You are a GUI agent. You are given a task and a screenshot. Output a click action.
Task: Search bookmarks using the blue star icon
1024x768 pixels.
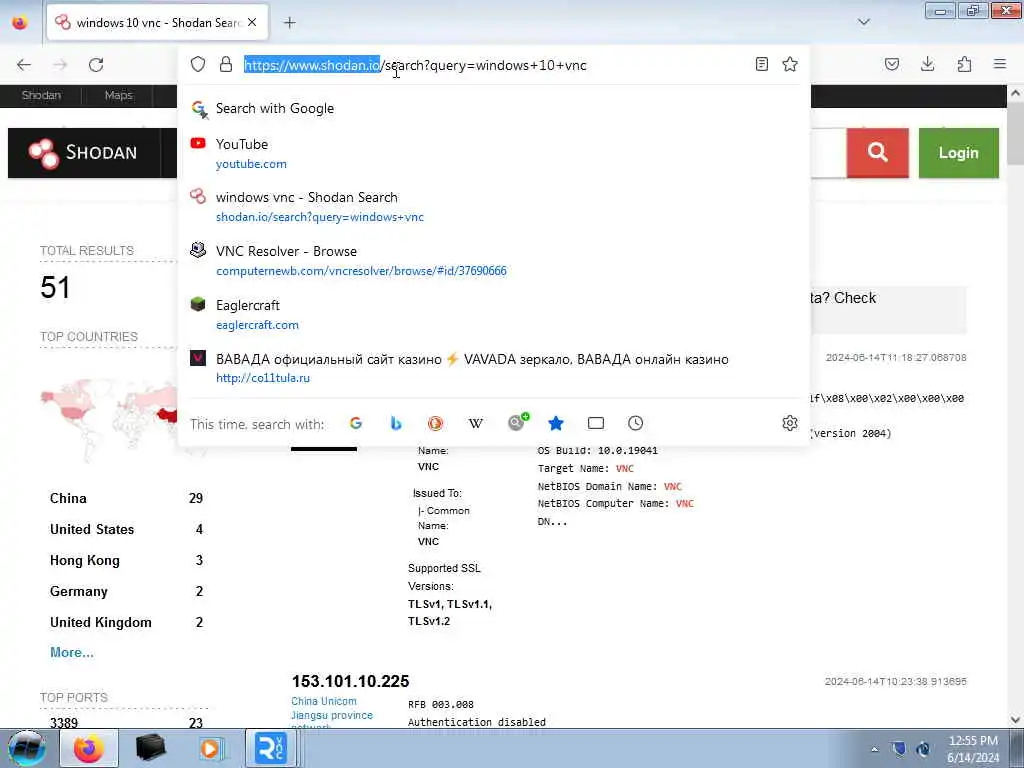(556, 423)
